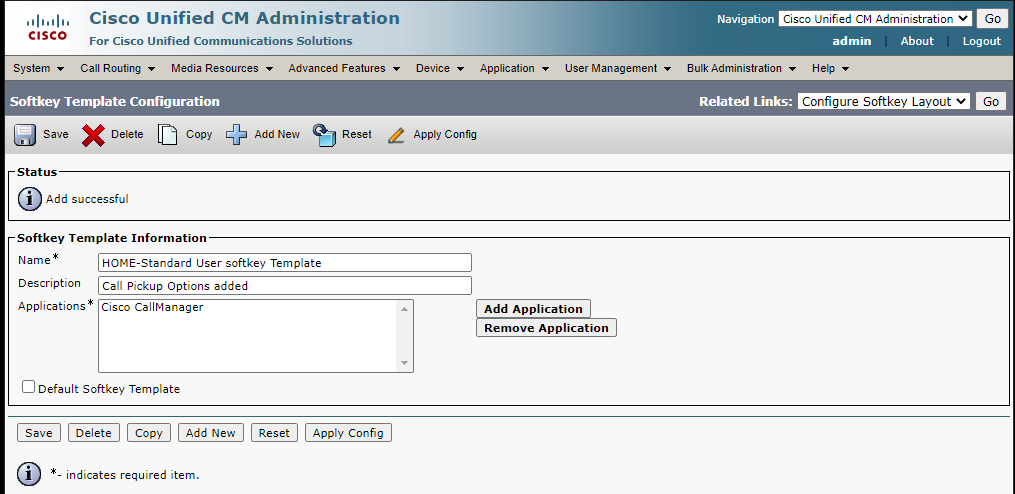Select Cisco CallManager in Applications list
Image resolution: width=1015 pixels, height=494 pixels.
pyautogui.click(x=152, y=308)
